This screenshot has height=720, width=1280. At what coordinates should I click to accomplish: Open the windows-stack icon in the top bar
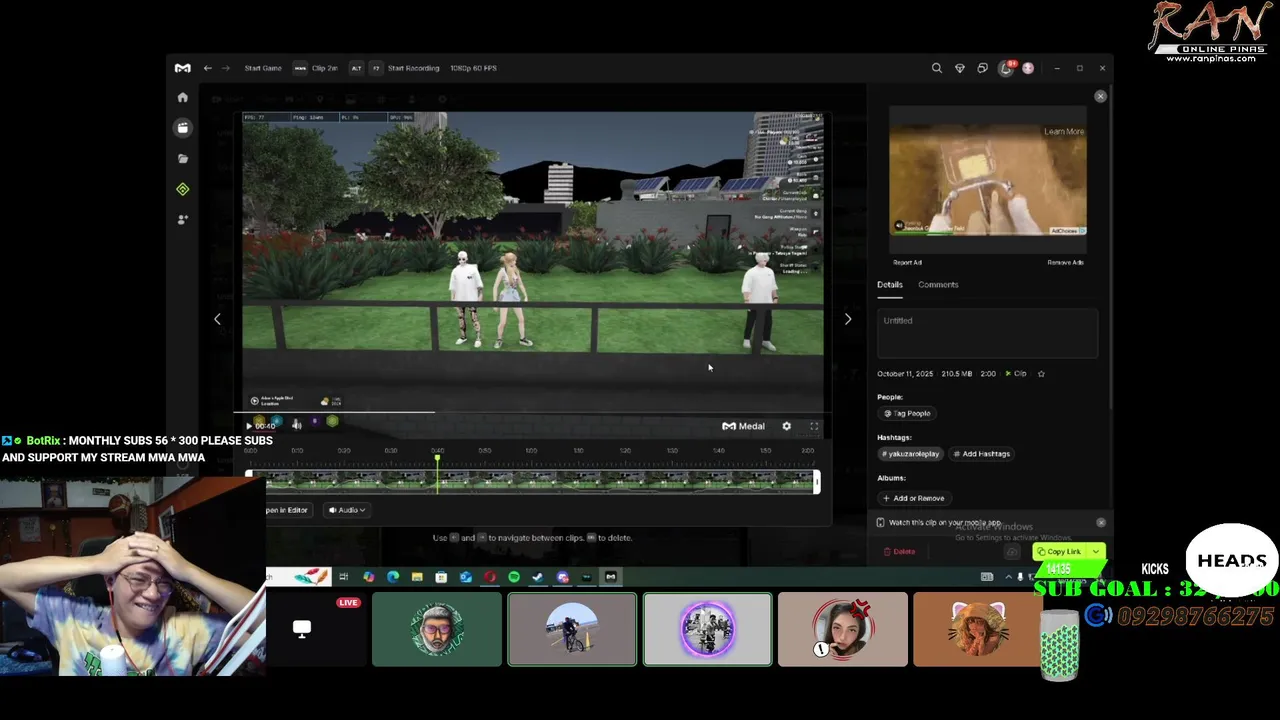982,68
